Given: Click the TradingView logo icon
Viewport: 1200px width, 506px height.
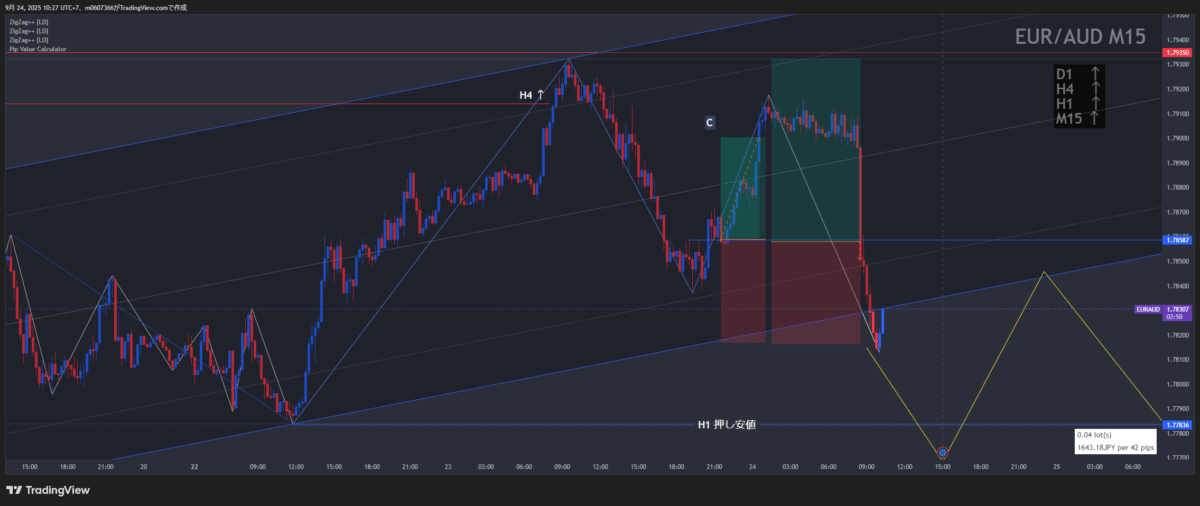Looking at the screenshot, I should pos(14,490).
